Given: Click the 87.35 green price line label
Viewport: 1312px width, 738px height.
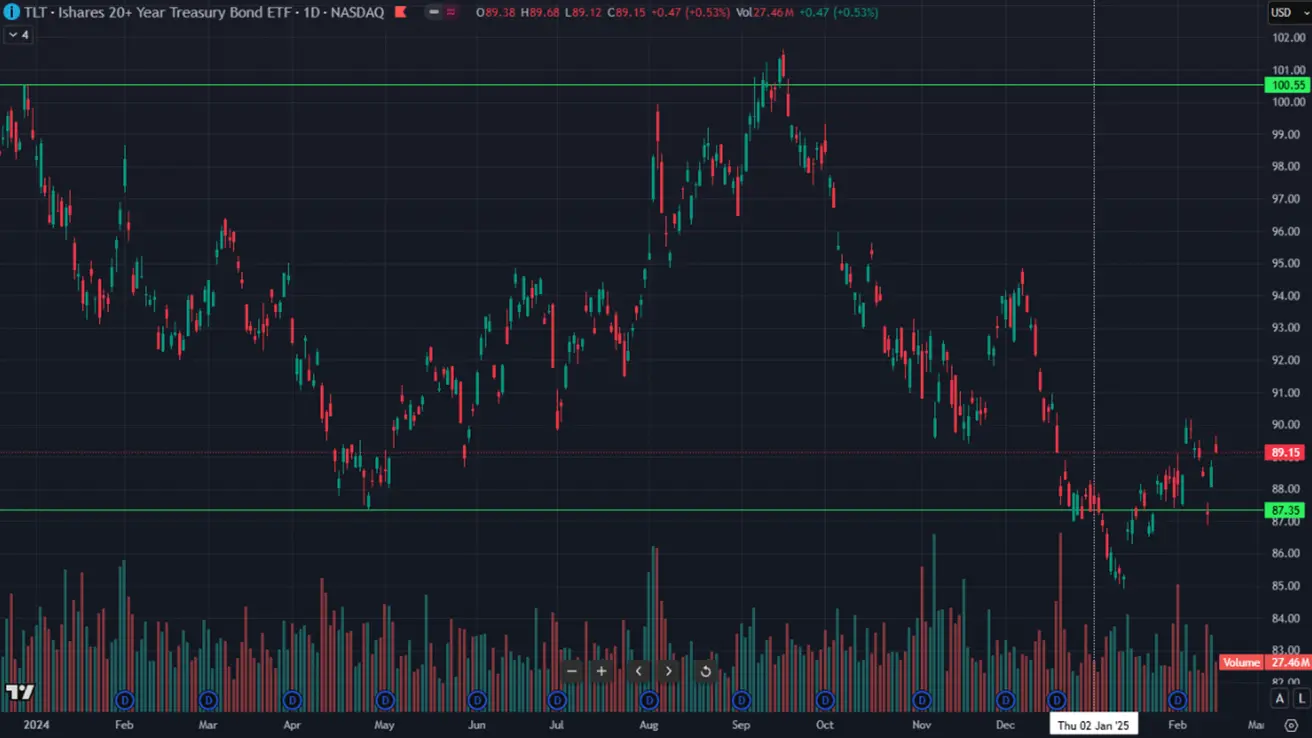Looking at the screenshot, I should coord(1286,510).
